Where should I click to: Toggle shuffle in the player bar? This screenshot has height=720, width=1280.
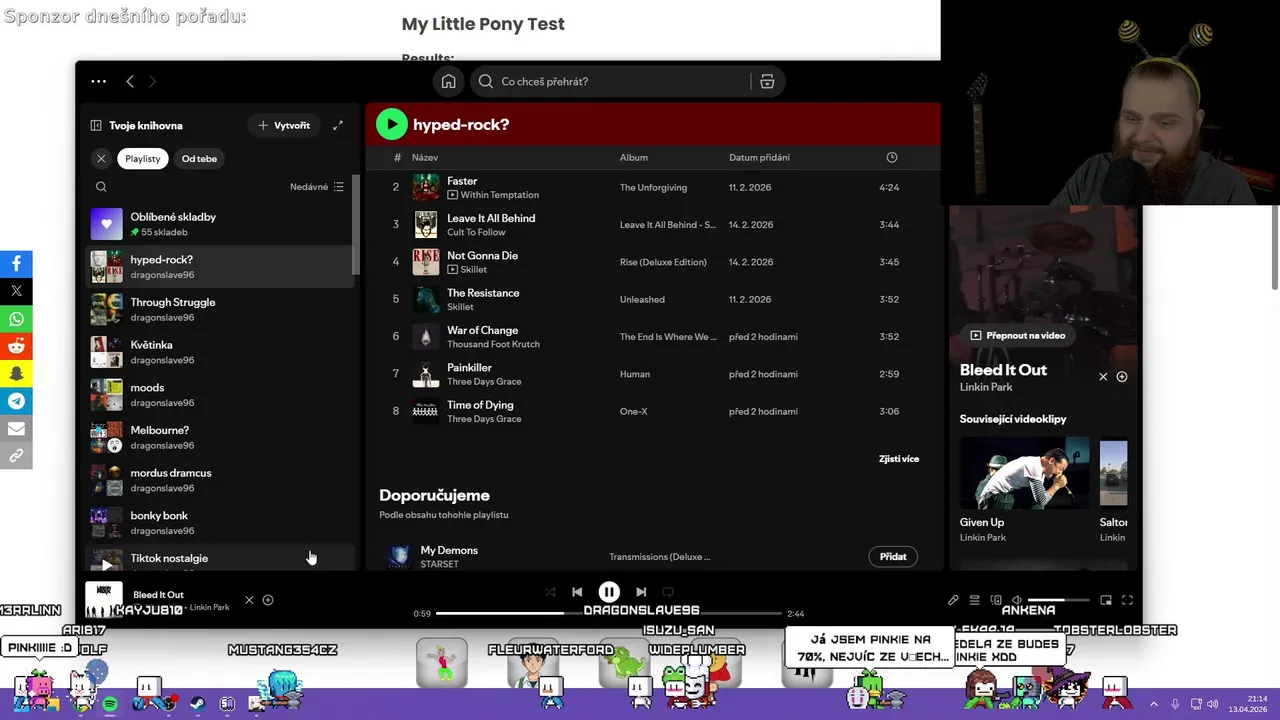point(550,592)
